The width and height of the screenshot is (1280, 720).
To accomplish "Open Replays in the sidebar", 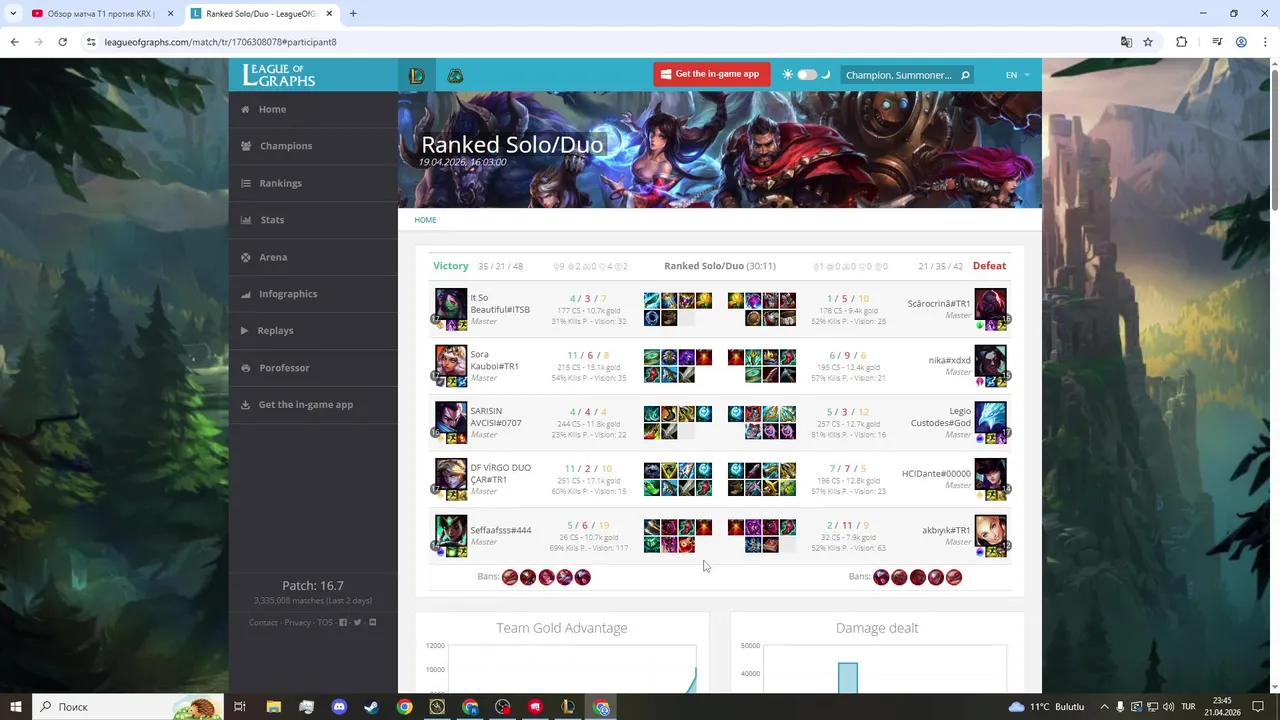I will (x=313, y=330).
